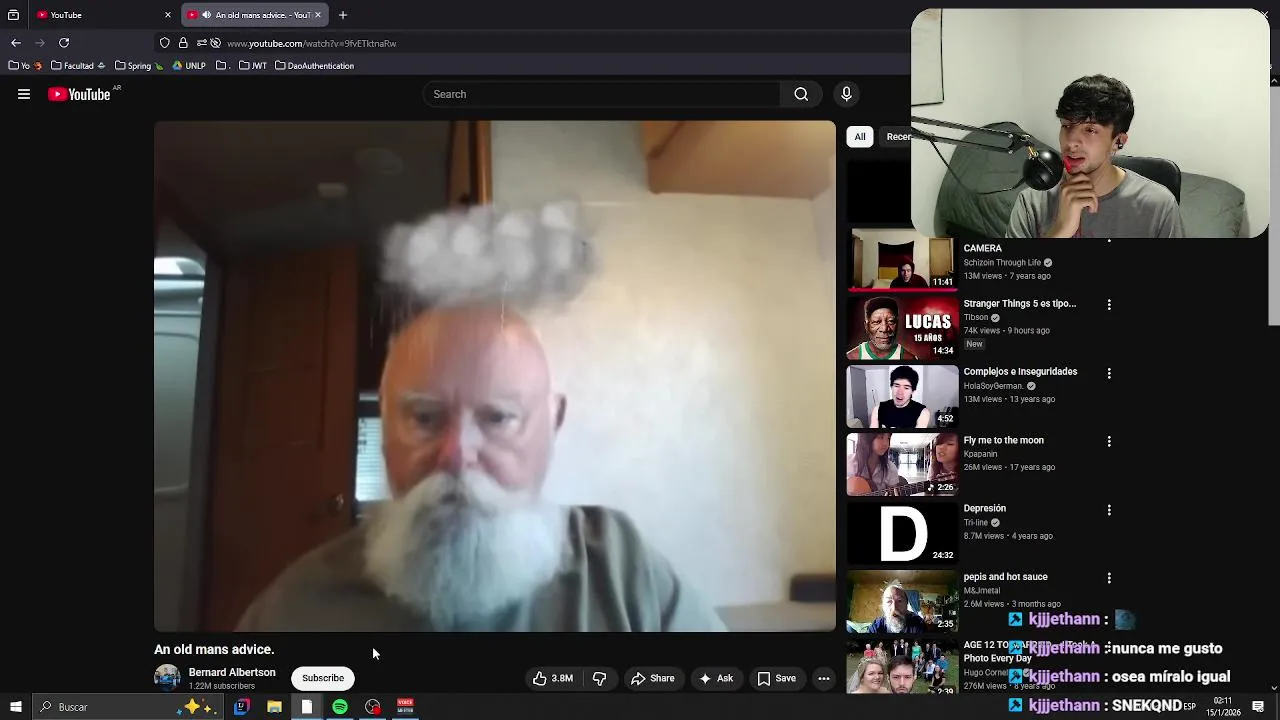
Task: Open more actions ellipsis under the video
Action: (x=824, y=678)
